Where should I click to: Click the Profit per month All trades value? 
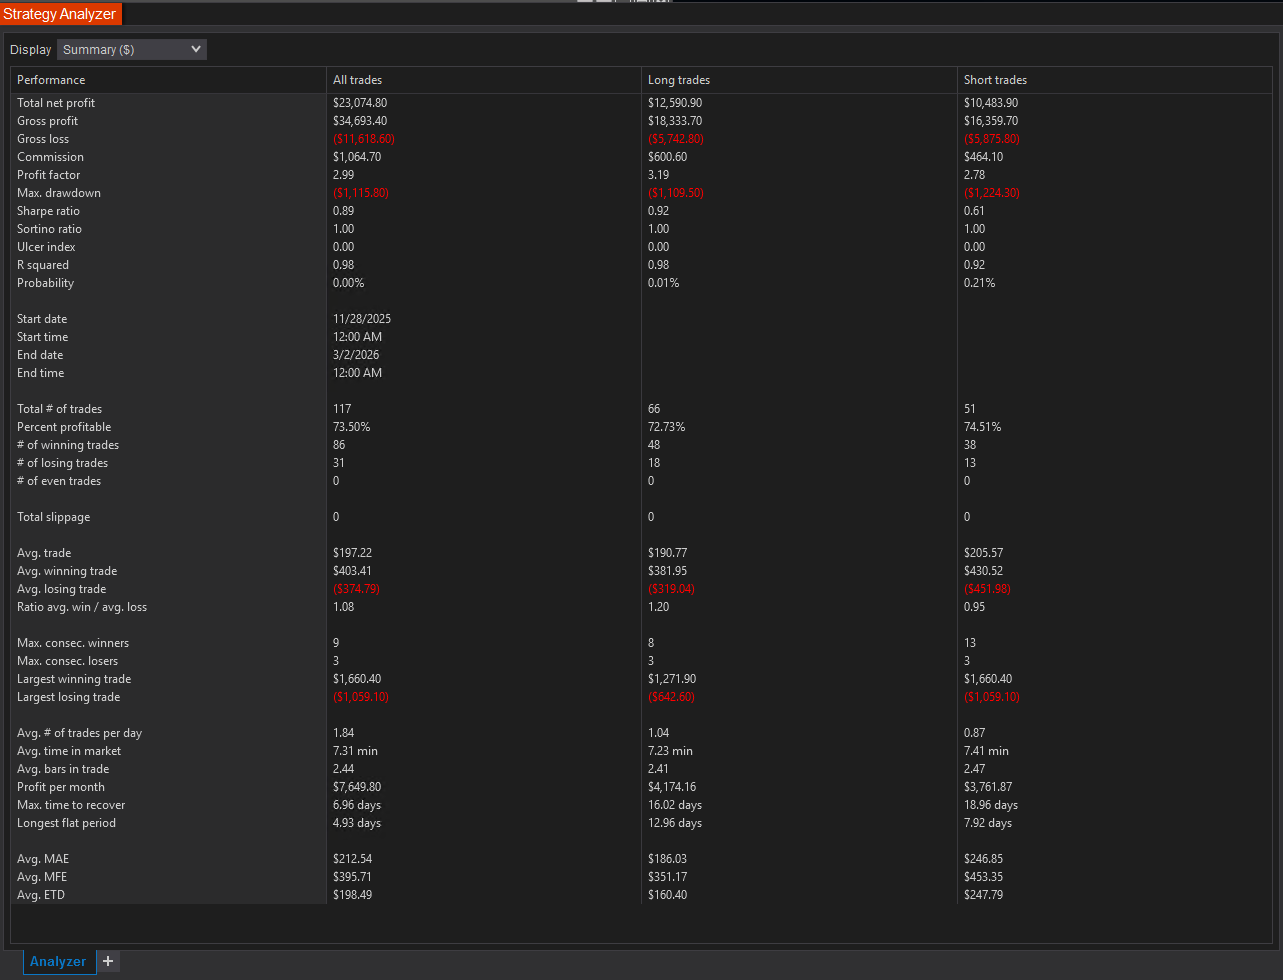[357, 787]
